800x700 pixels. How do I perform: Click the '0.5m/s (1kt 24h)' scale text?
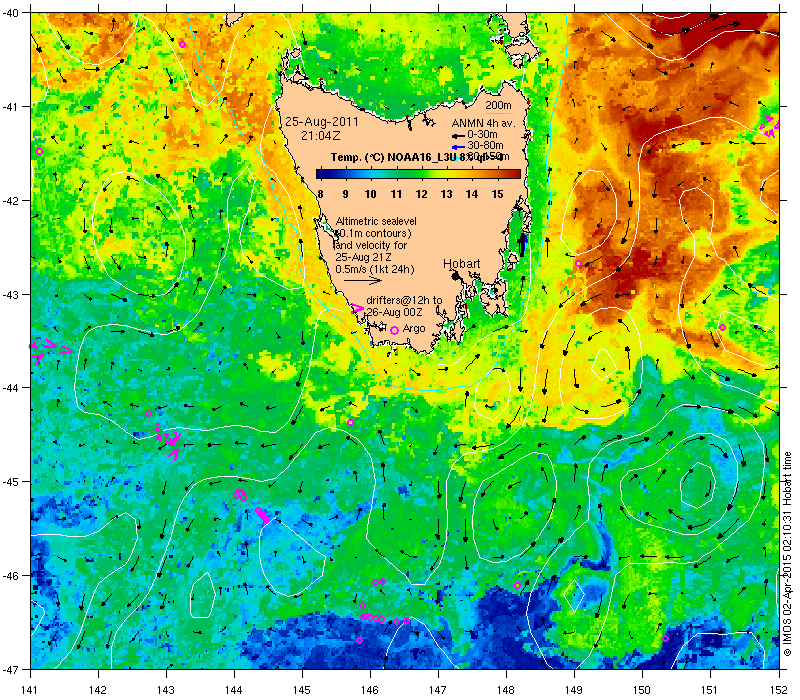375,269
